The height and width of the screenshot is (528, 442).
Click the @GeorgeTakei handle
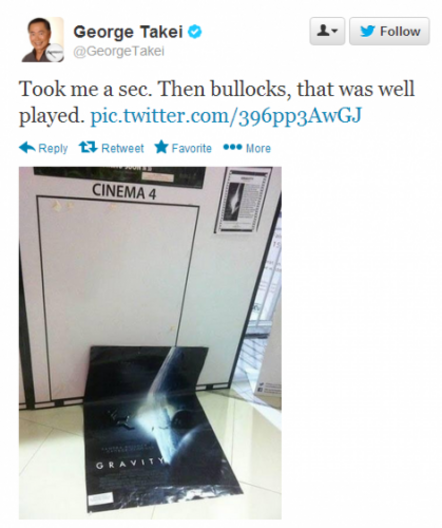pyautogui.click(x=119, y=52)
